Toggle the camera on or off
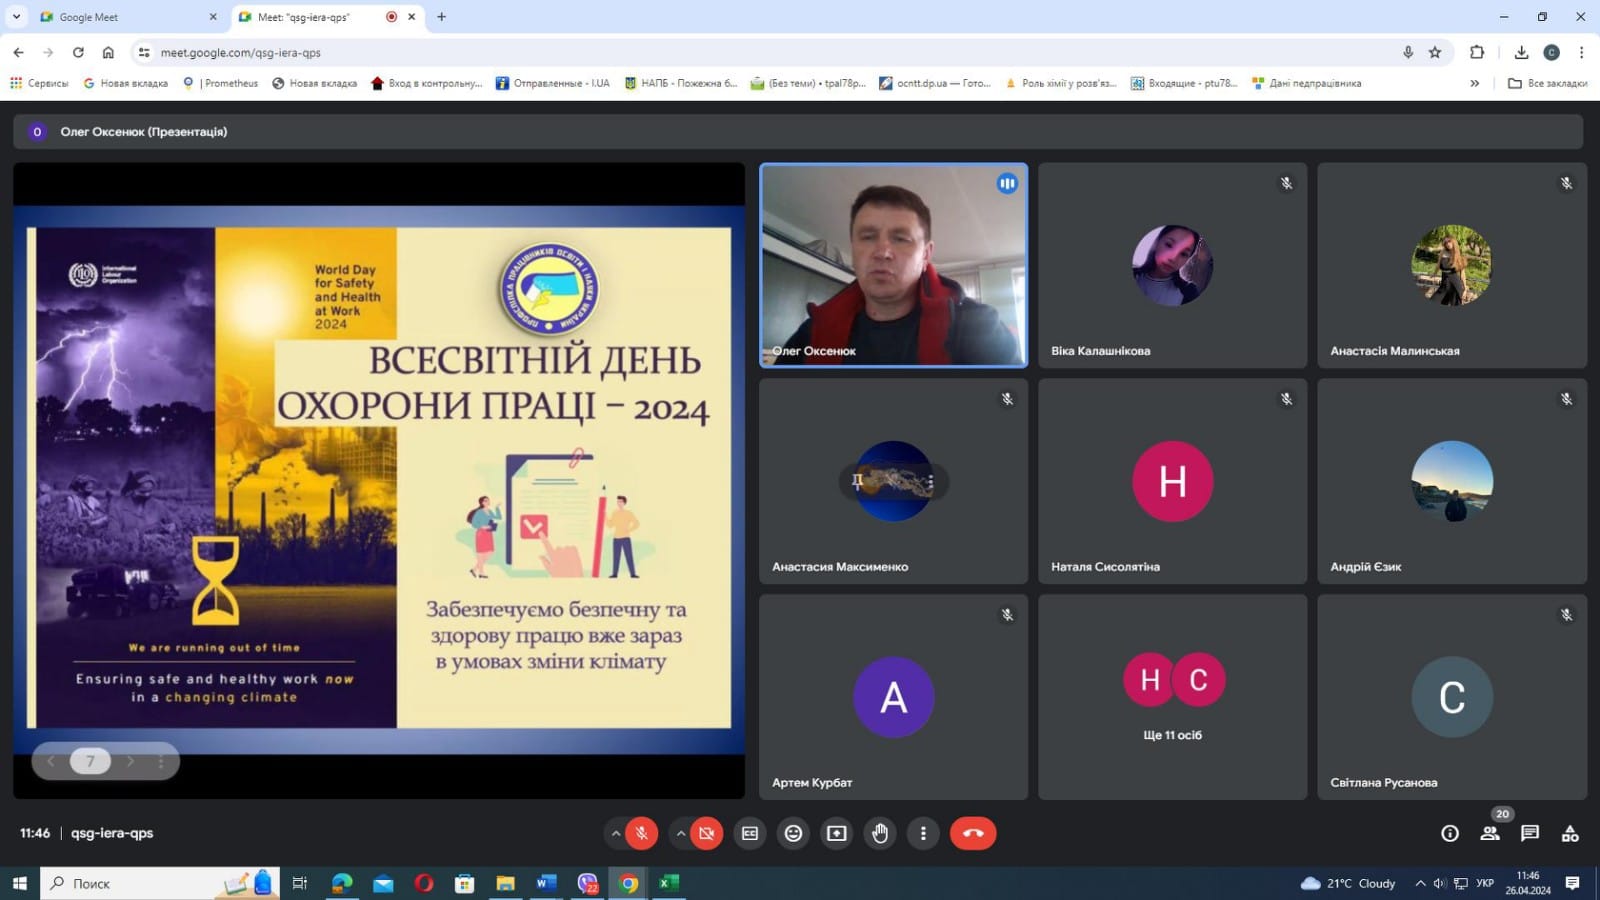Viewport: 1600px width, 900px height. 706,833
